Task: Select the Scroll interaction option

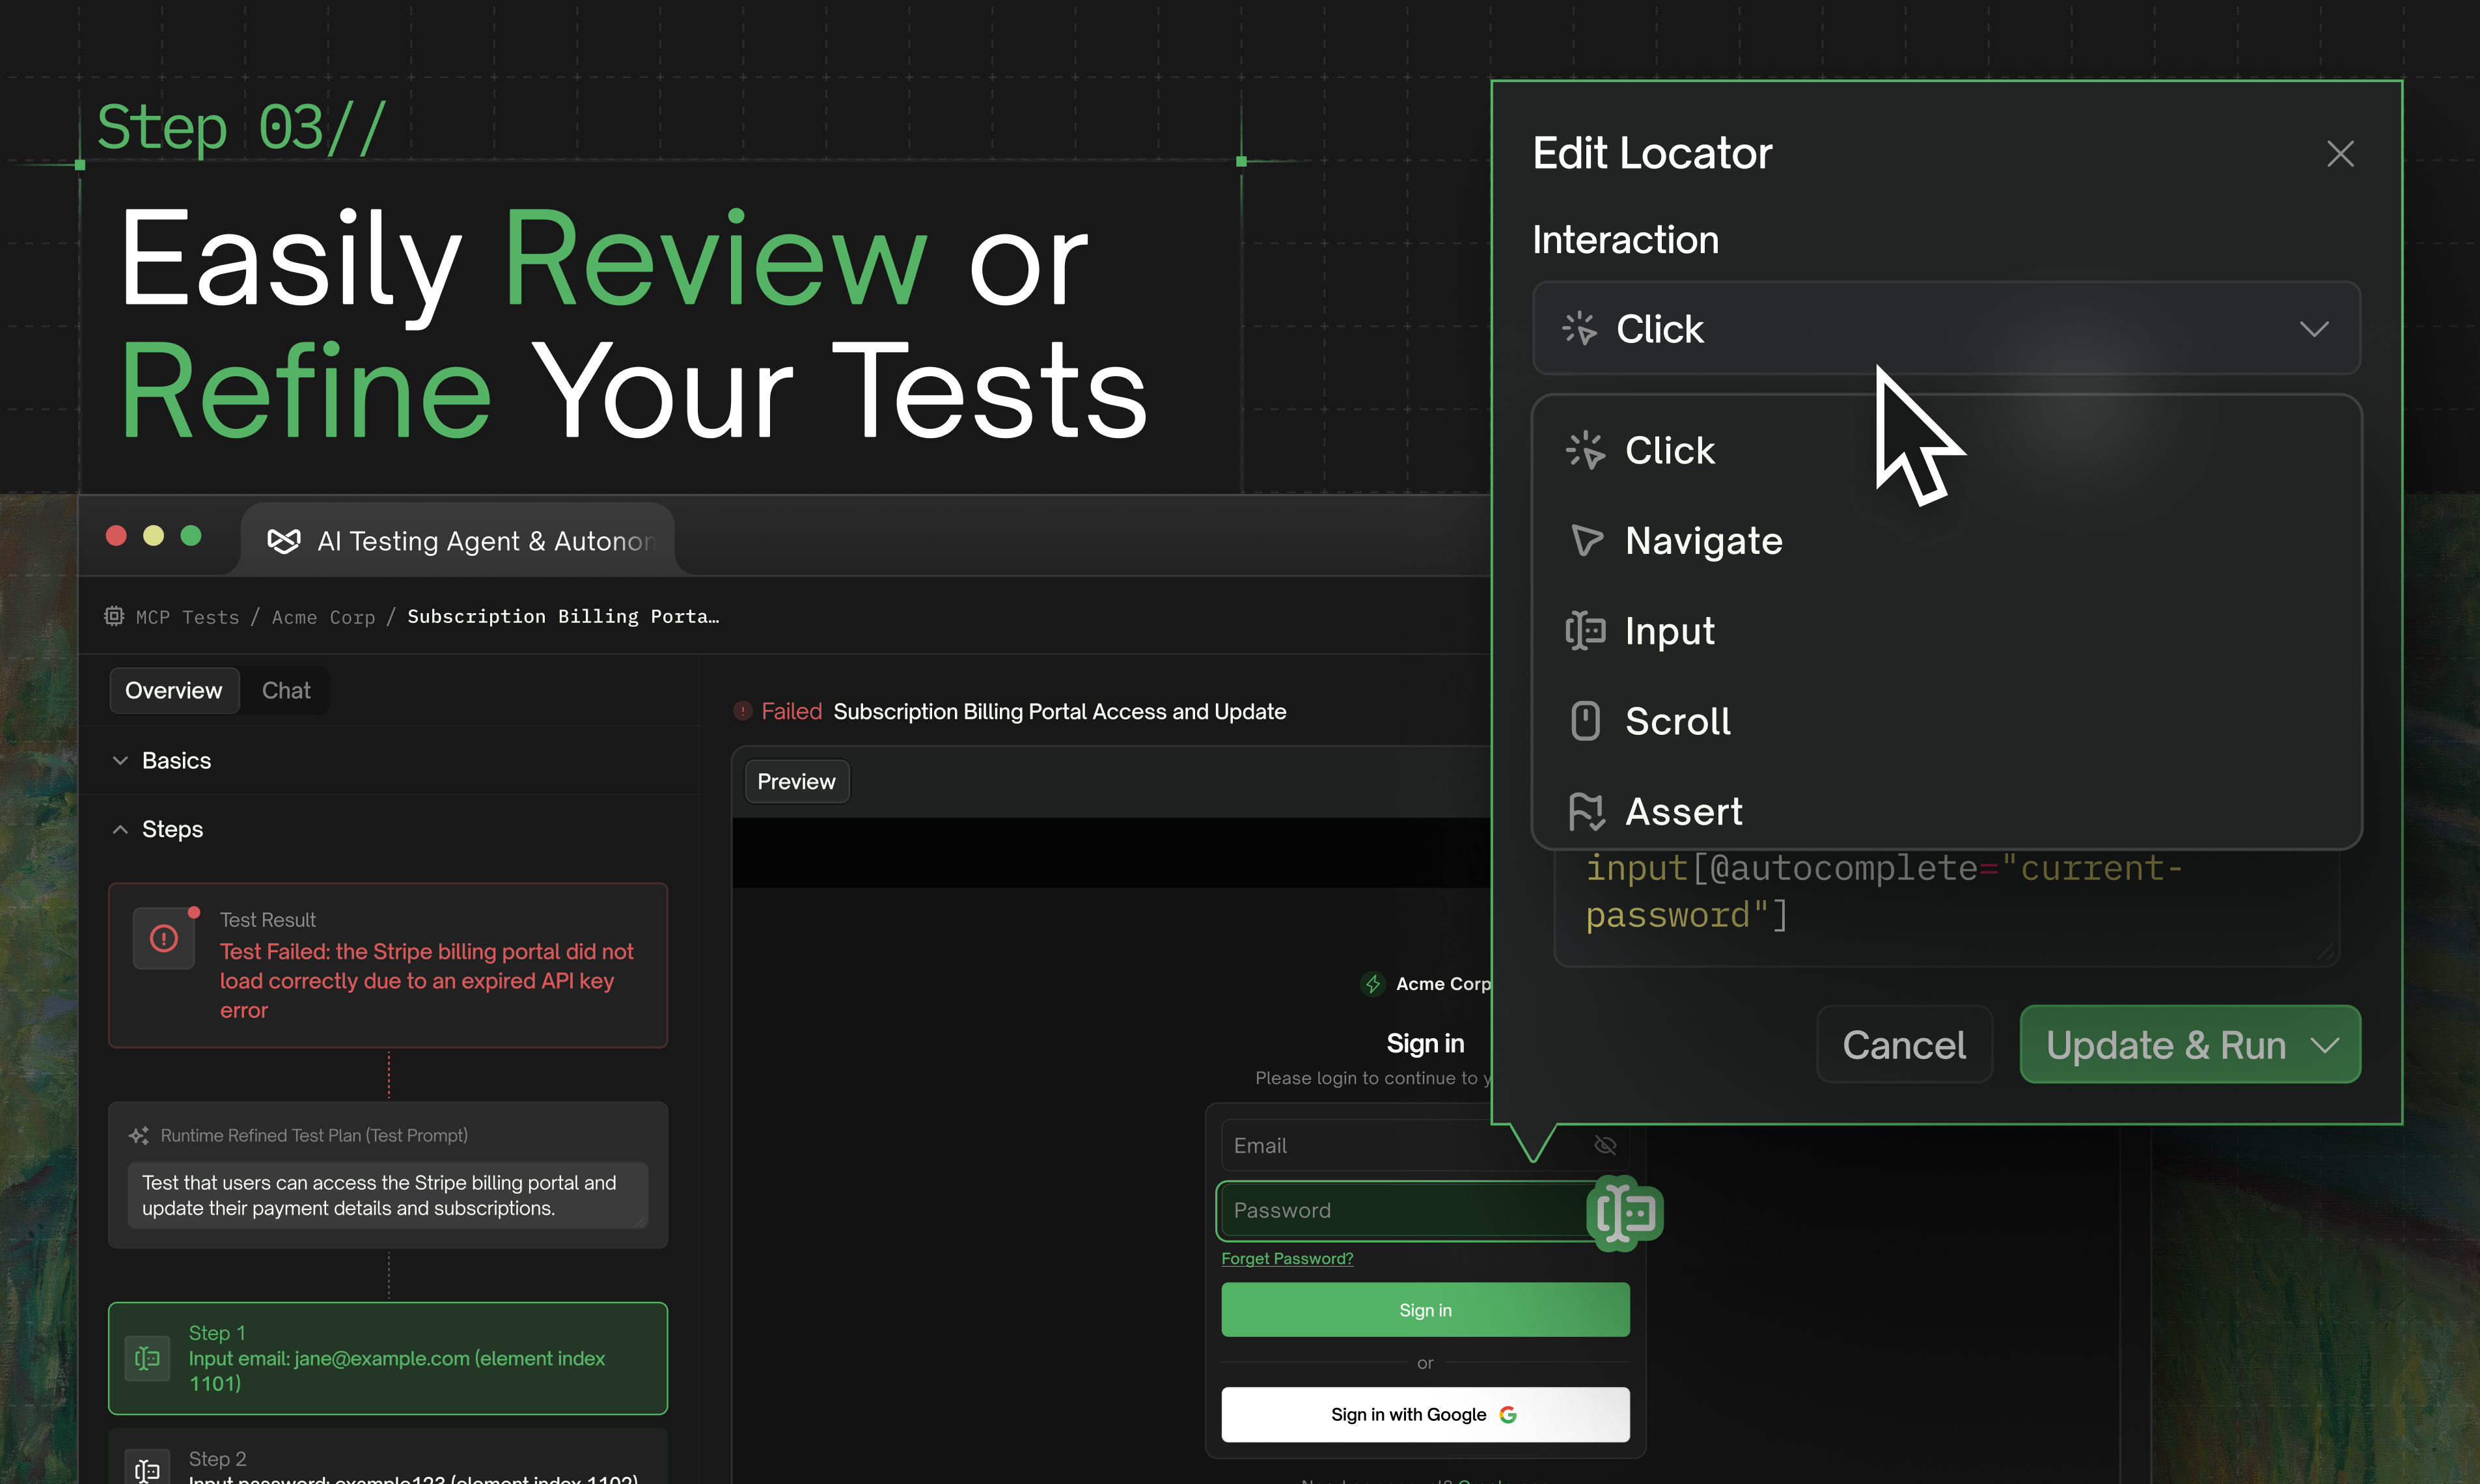Action: click(1677, 721)
